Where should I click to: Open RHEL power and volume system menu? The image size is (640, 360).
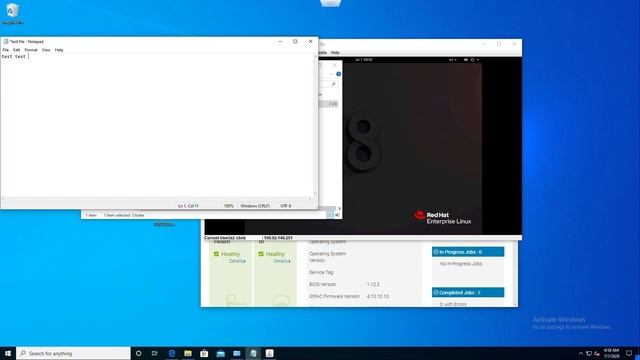point(471,60)
